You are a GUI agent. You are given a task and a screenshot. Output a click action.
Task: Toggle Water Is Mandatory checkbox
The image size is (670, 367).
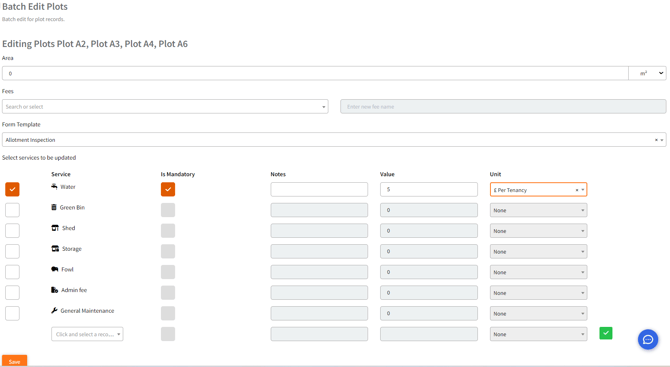click(168, 189)
